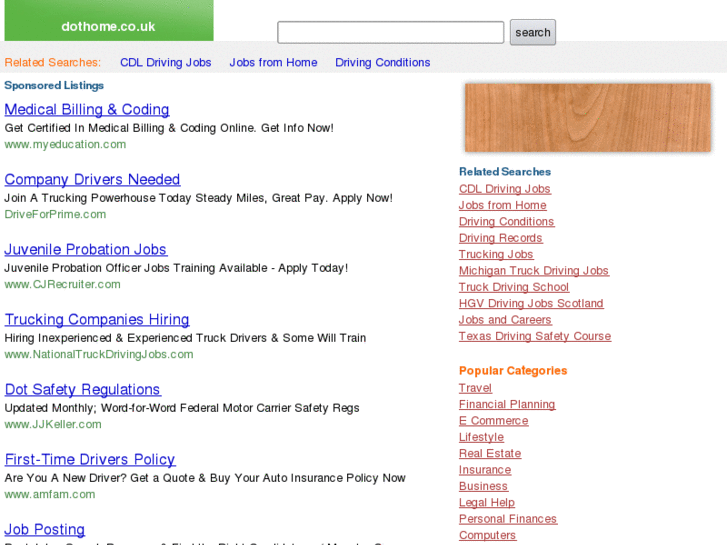The image size is (727, 545).
Task: Visit www.NationalTruckDrivingJobs.com URL
Action: 99,354
